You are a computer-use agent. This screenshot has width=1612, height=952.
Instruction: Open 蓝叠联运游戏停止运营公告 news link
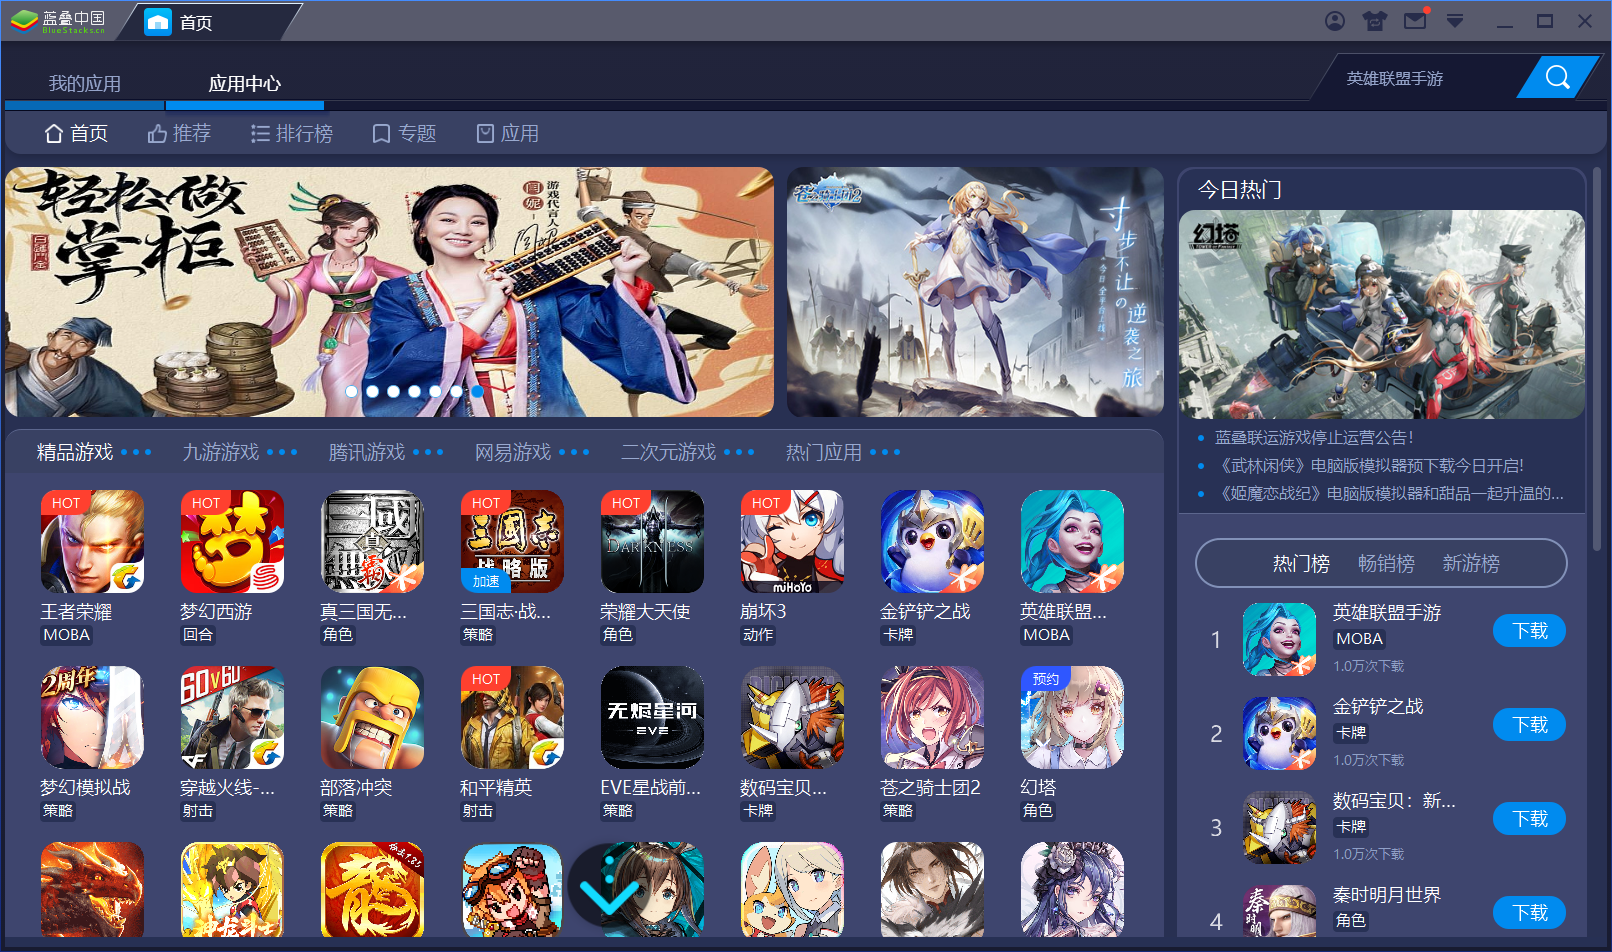point(1313,438)
